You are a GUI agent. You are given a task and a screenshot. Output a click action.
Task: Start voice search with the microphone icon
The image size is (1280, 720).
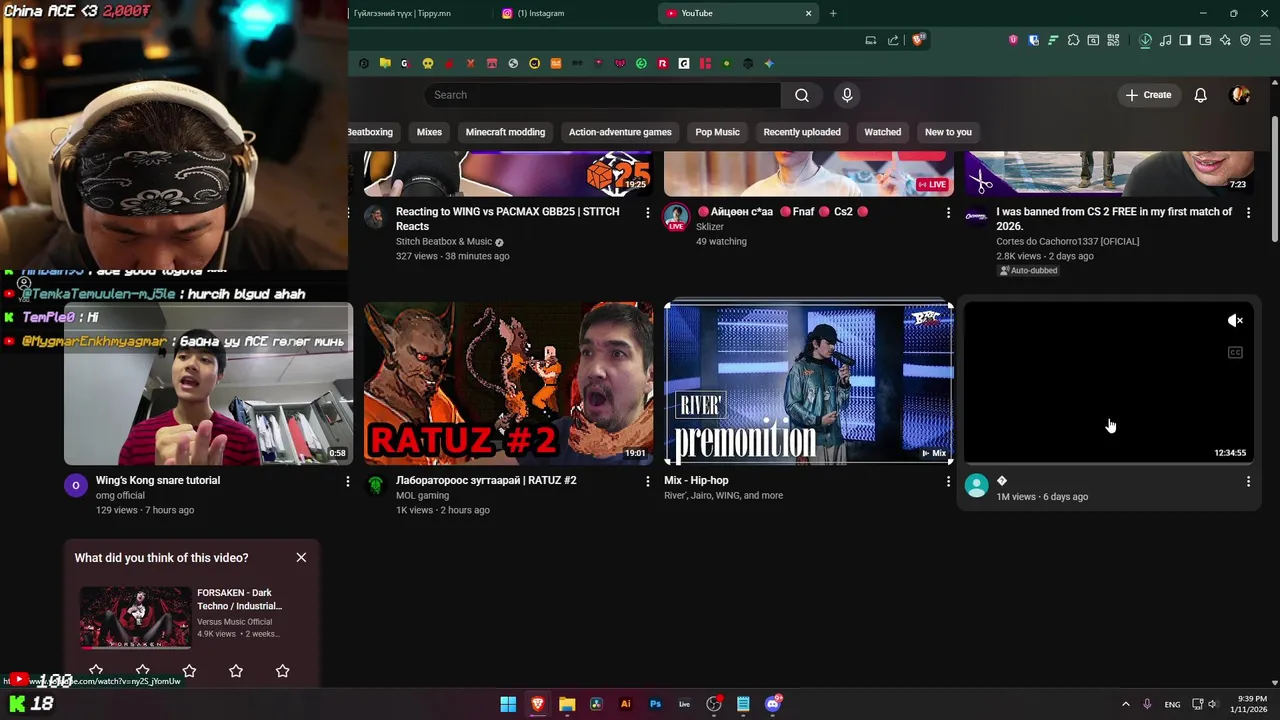point(847,95)
